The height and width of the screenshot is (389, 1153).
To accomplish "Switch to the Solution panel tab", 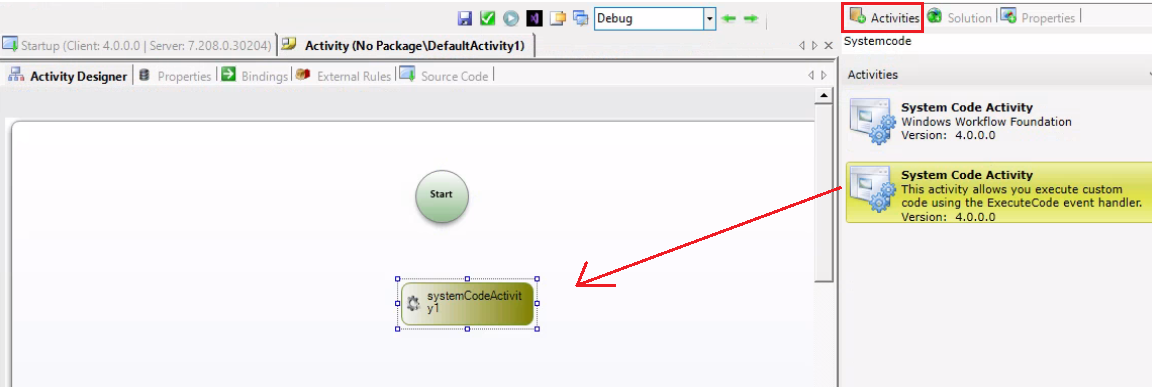I will [x=960, y=17].
